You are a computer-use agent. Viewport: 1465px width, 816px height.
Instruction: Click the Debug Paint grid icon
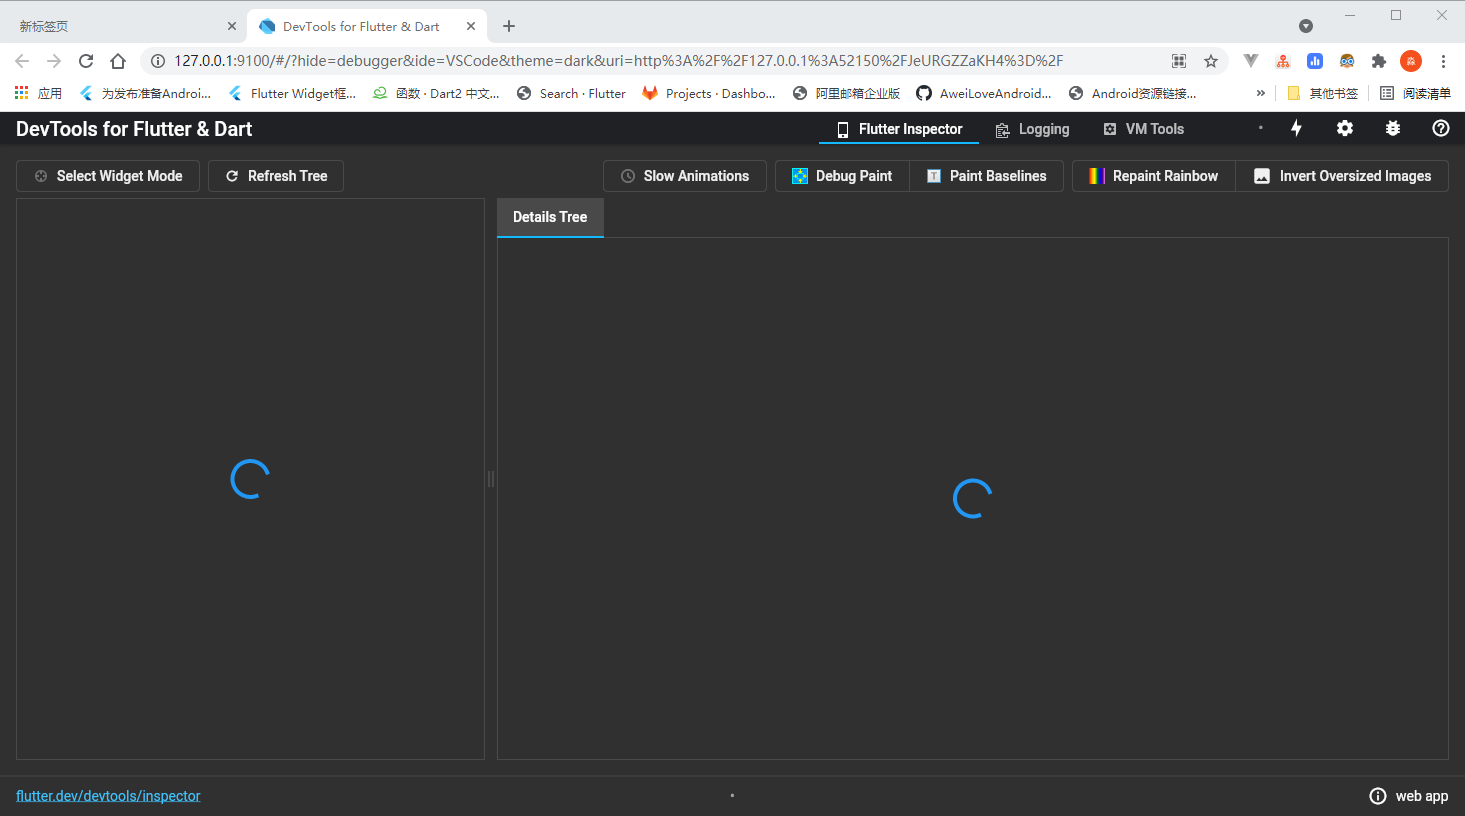point(800,175)
